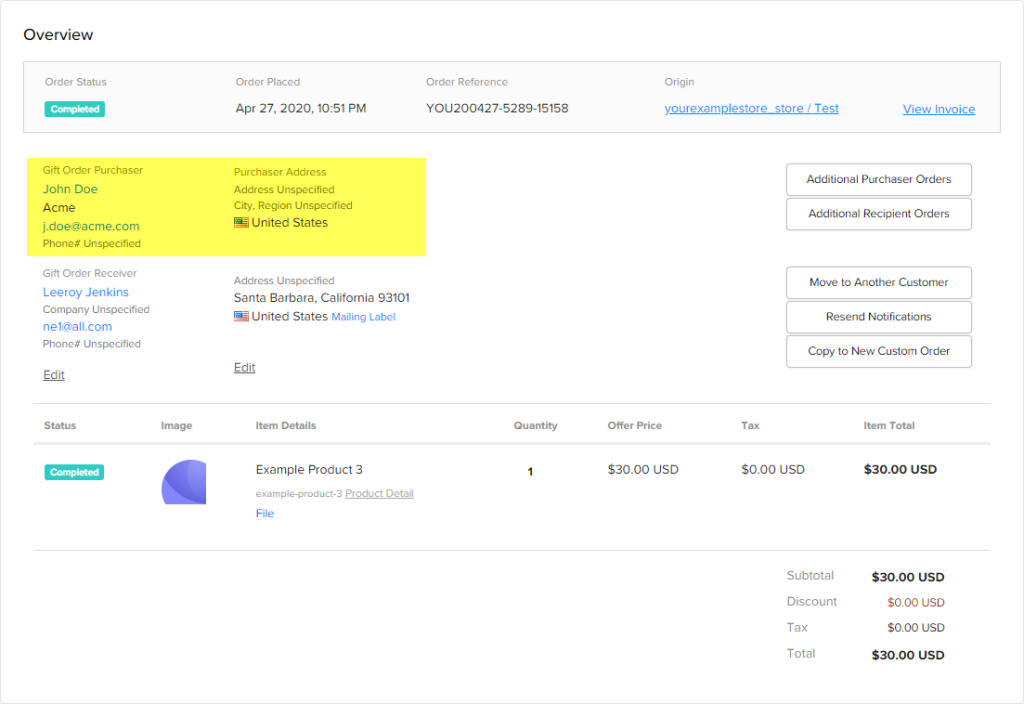Click the Overview heading
1024x704 pixels.
click(x=58, y=35)
